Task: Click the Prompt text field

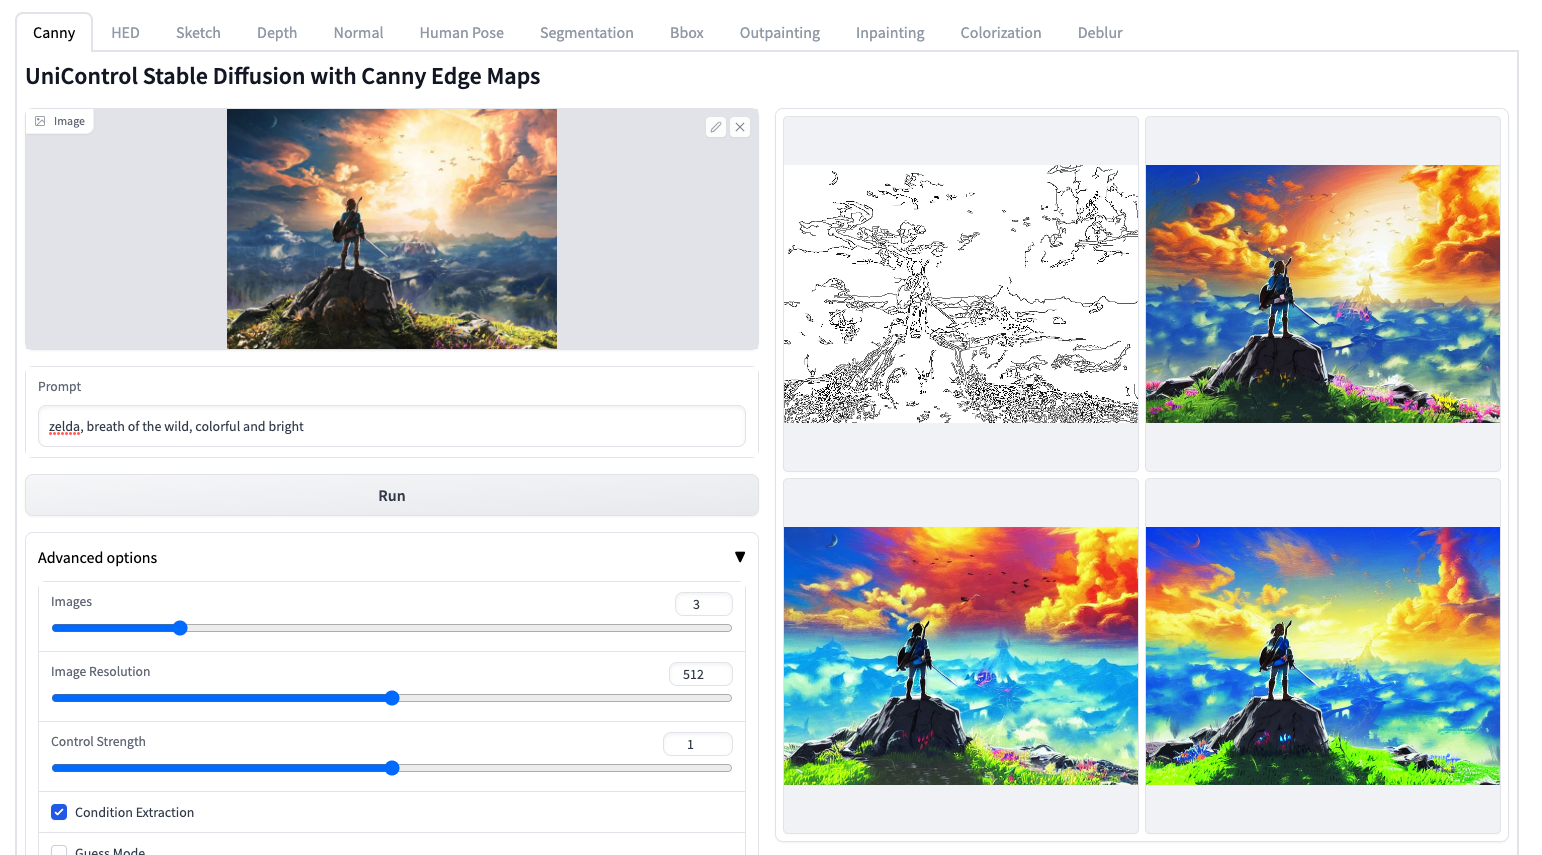Action: tap(391, 426)
